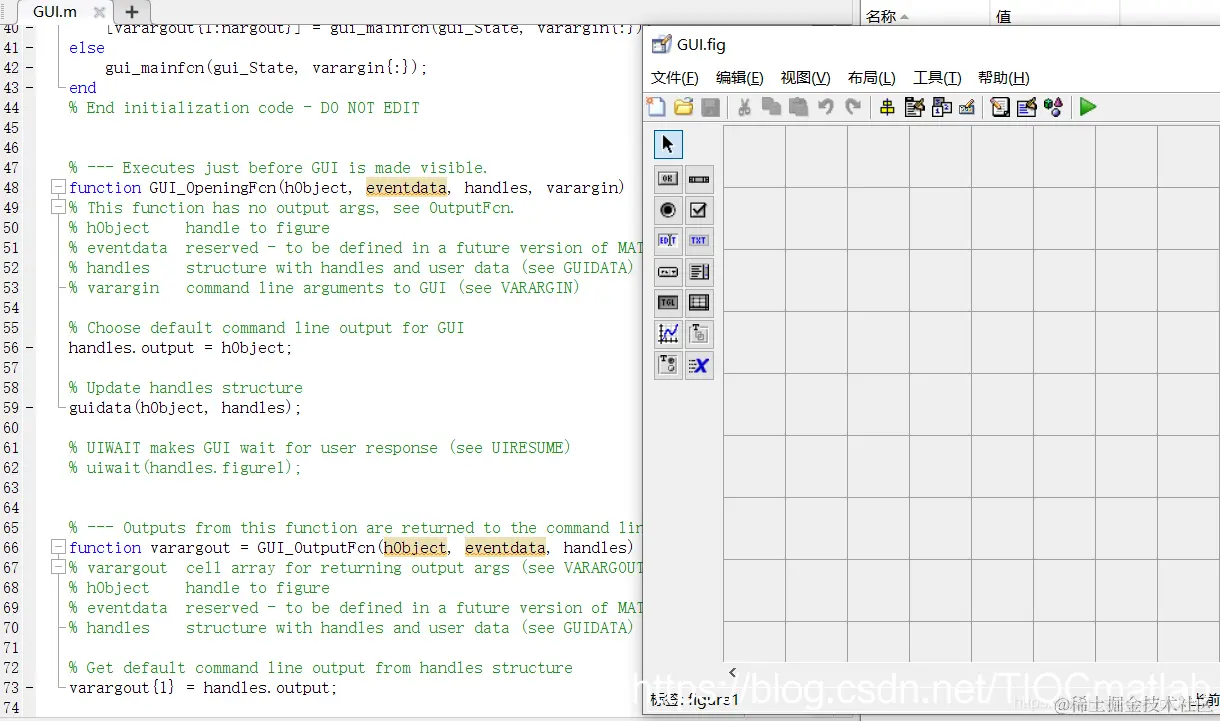This screenshot has width=1220, height=721.
Task: Click the Cut scissors icon
Action: 745,107
